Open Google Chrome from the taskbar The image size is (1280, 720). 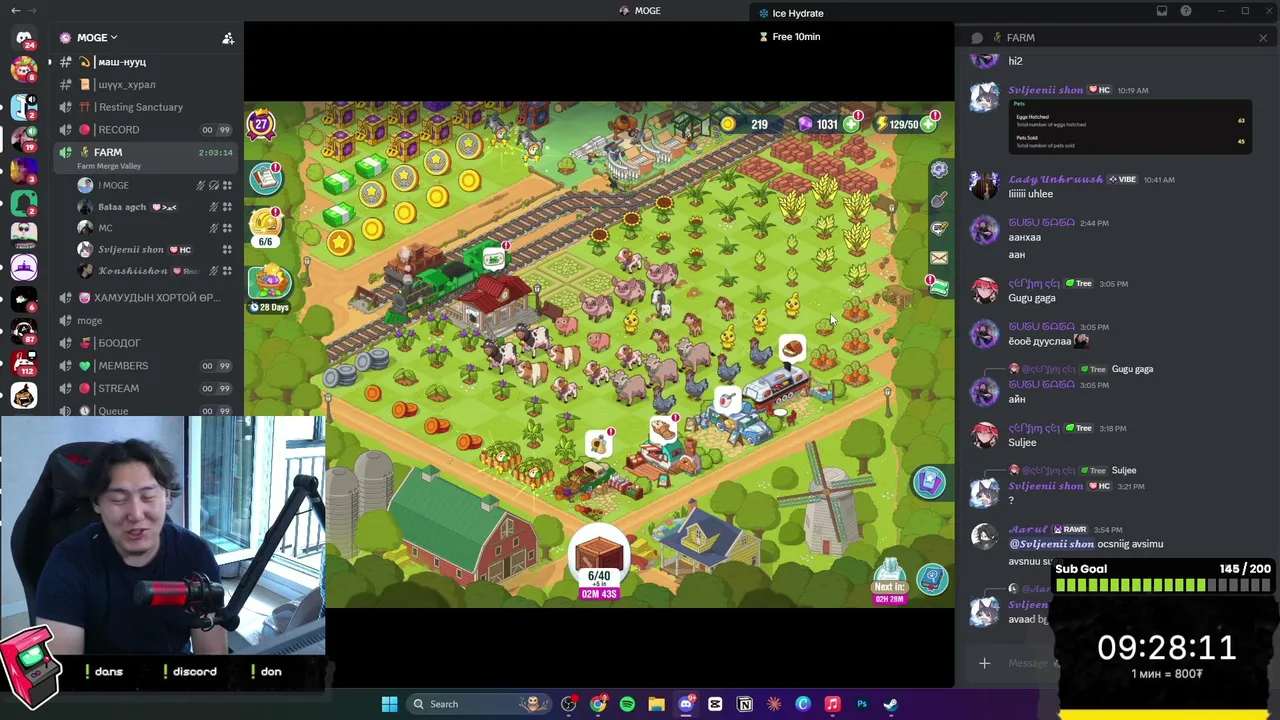click(598, 704)
